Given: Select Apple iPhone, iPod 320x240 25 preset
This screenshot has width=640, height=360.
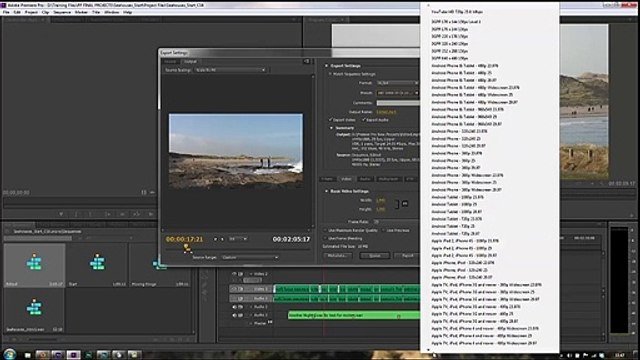Looking at the screenshot, I should point(459,270).
